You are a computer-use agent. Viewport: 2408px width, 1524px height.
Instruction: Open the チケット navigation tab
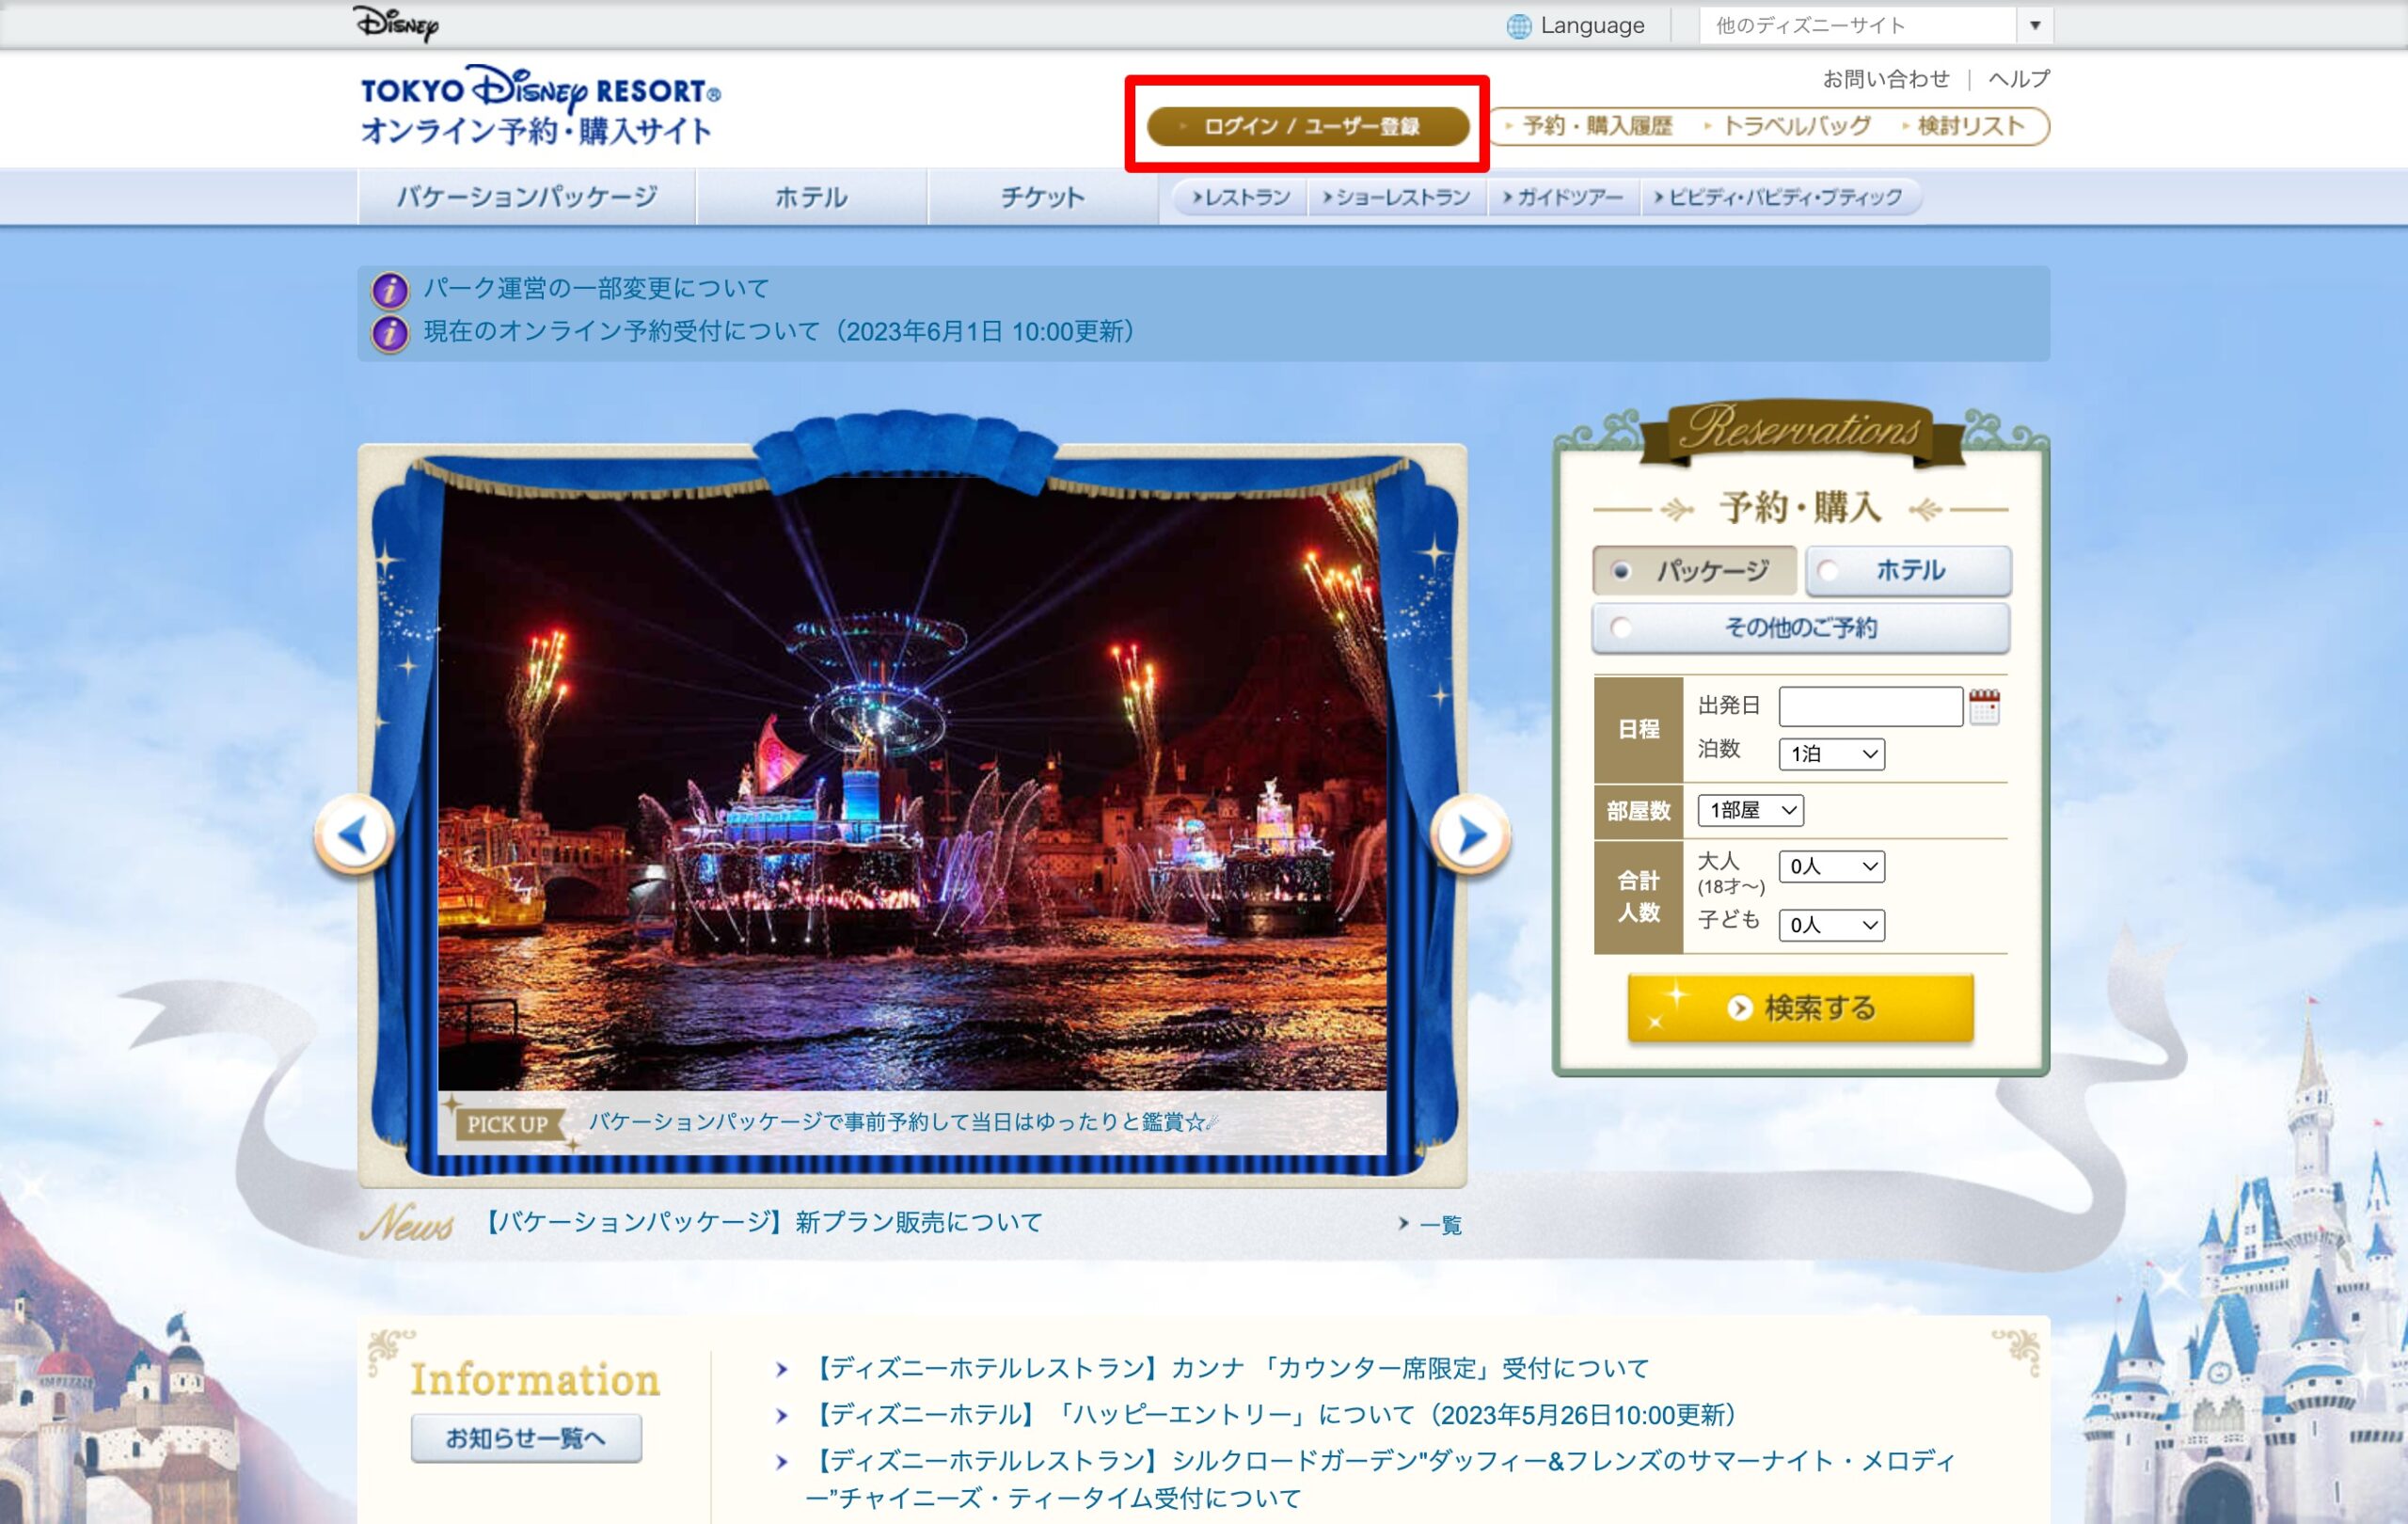[1042, 197]
